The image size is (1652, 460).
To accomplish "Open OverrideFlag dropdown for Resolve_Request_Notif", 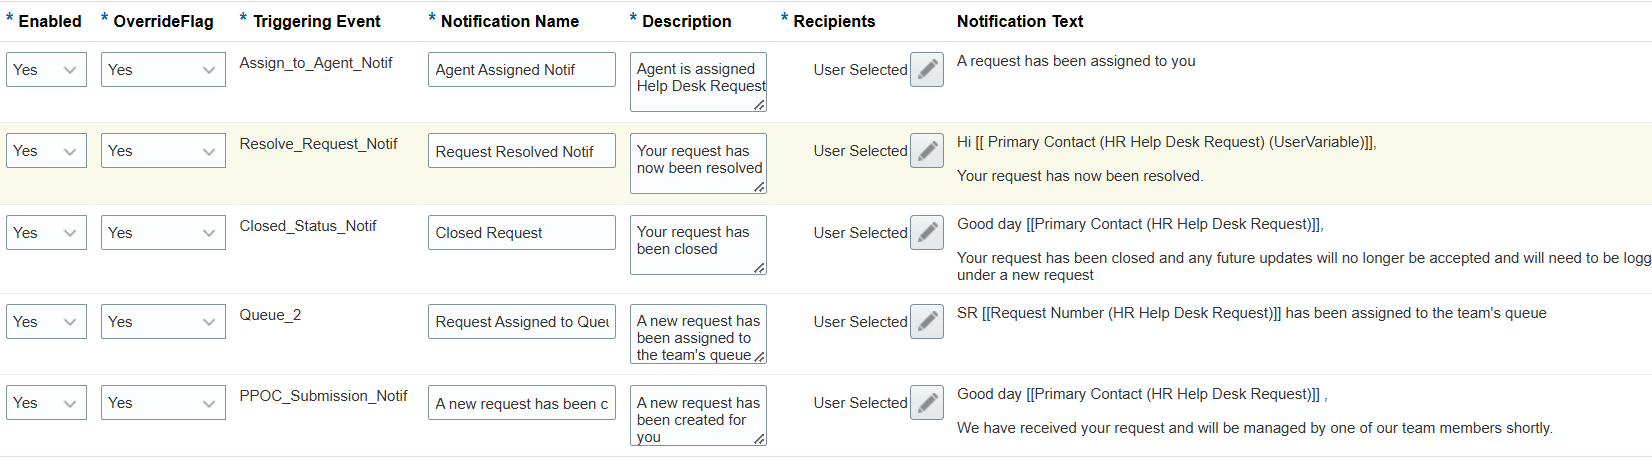I will point(163,151).
